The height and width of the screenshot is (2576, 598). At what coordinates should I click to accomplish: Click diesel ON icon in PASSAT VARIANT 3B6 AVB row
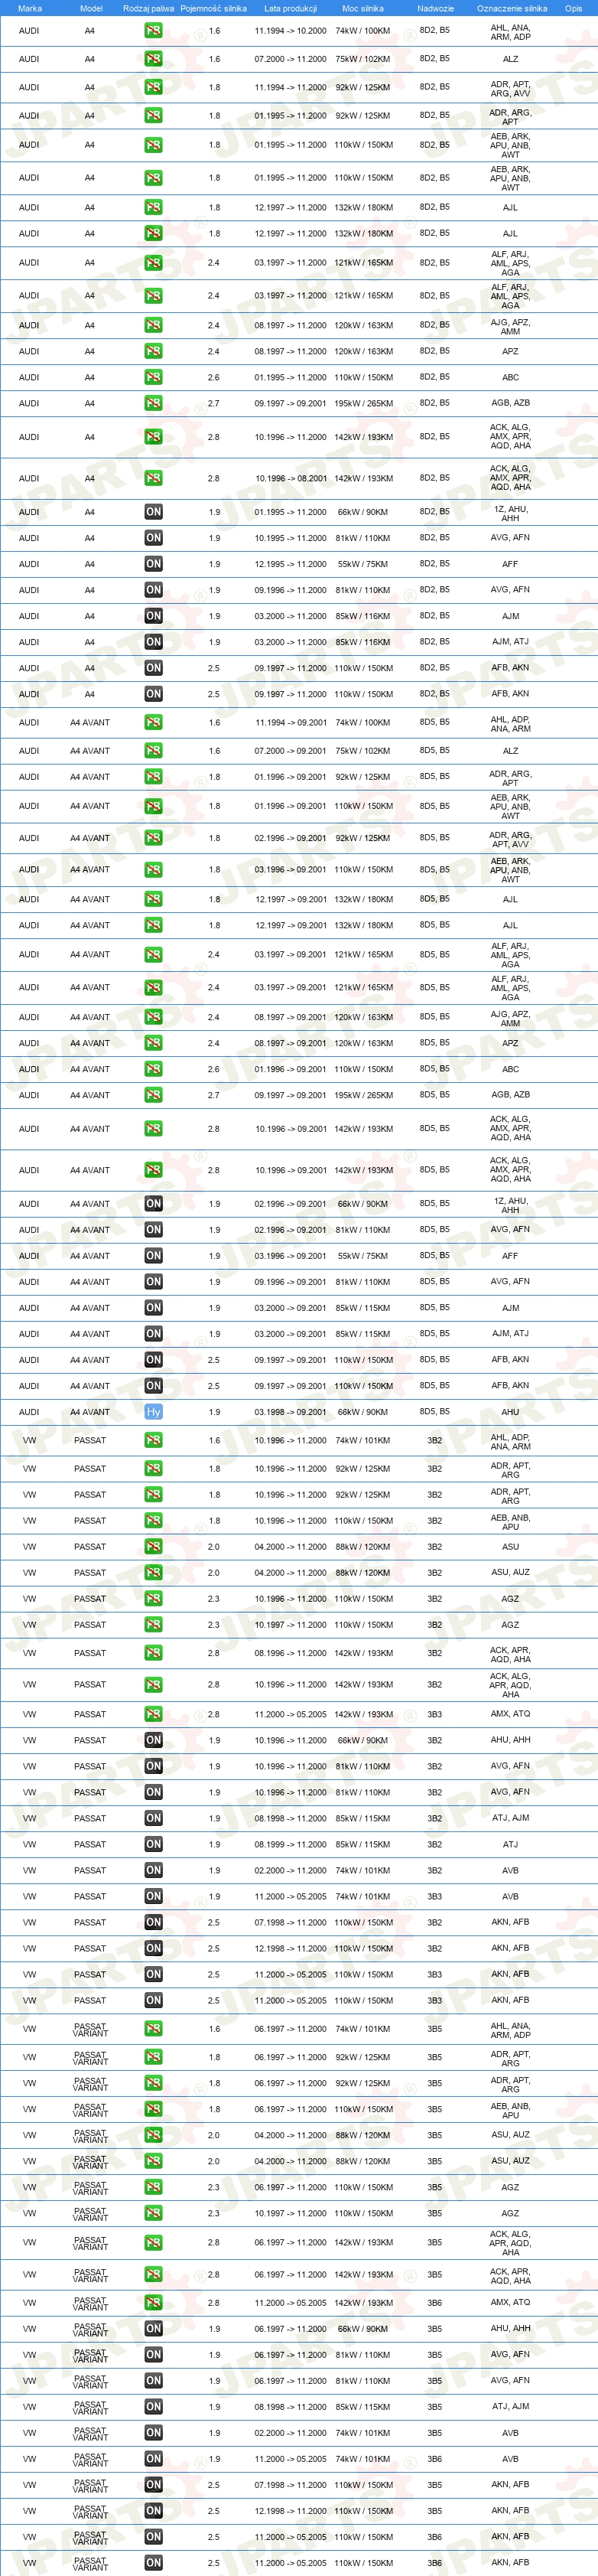click(153, 2459)
